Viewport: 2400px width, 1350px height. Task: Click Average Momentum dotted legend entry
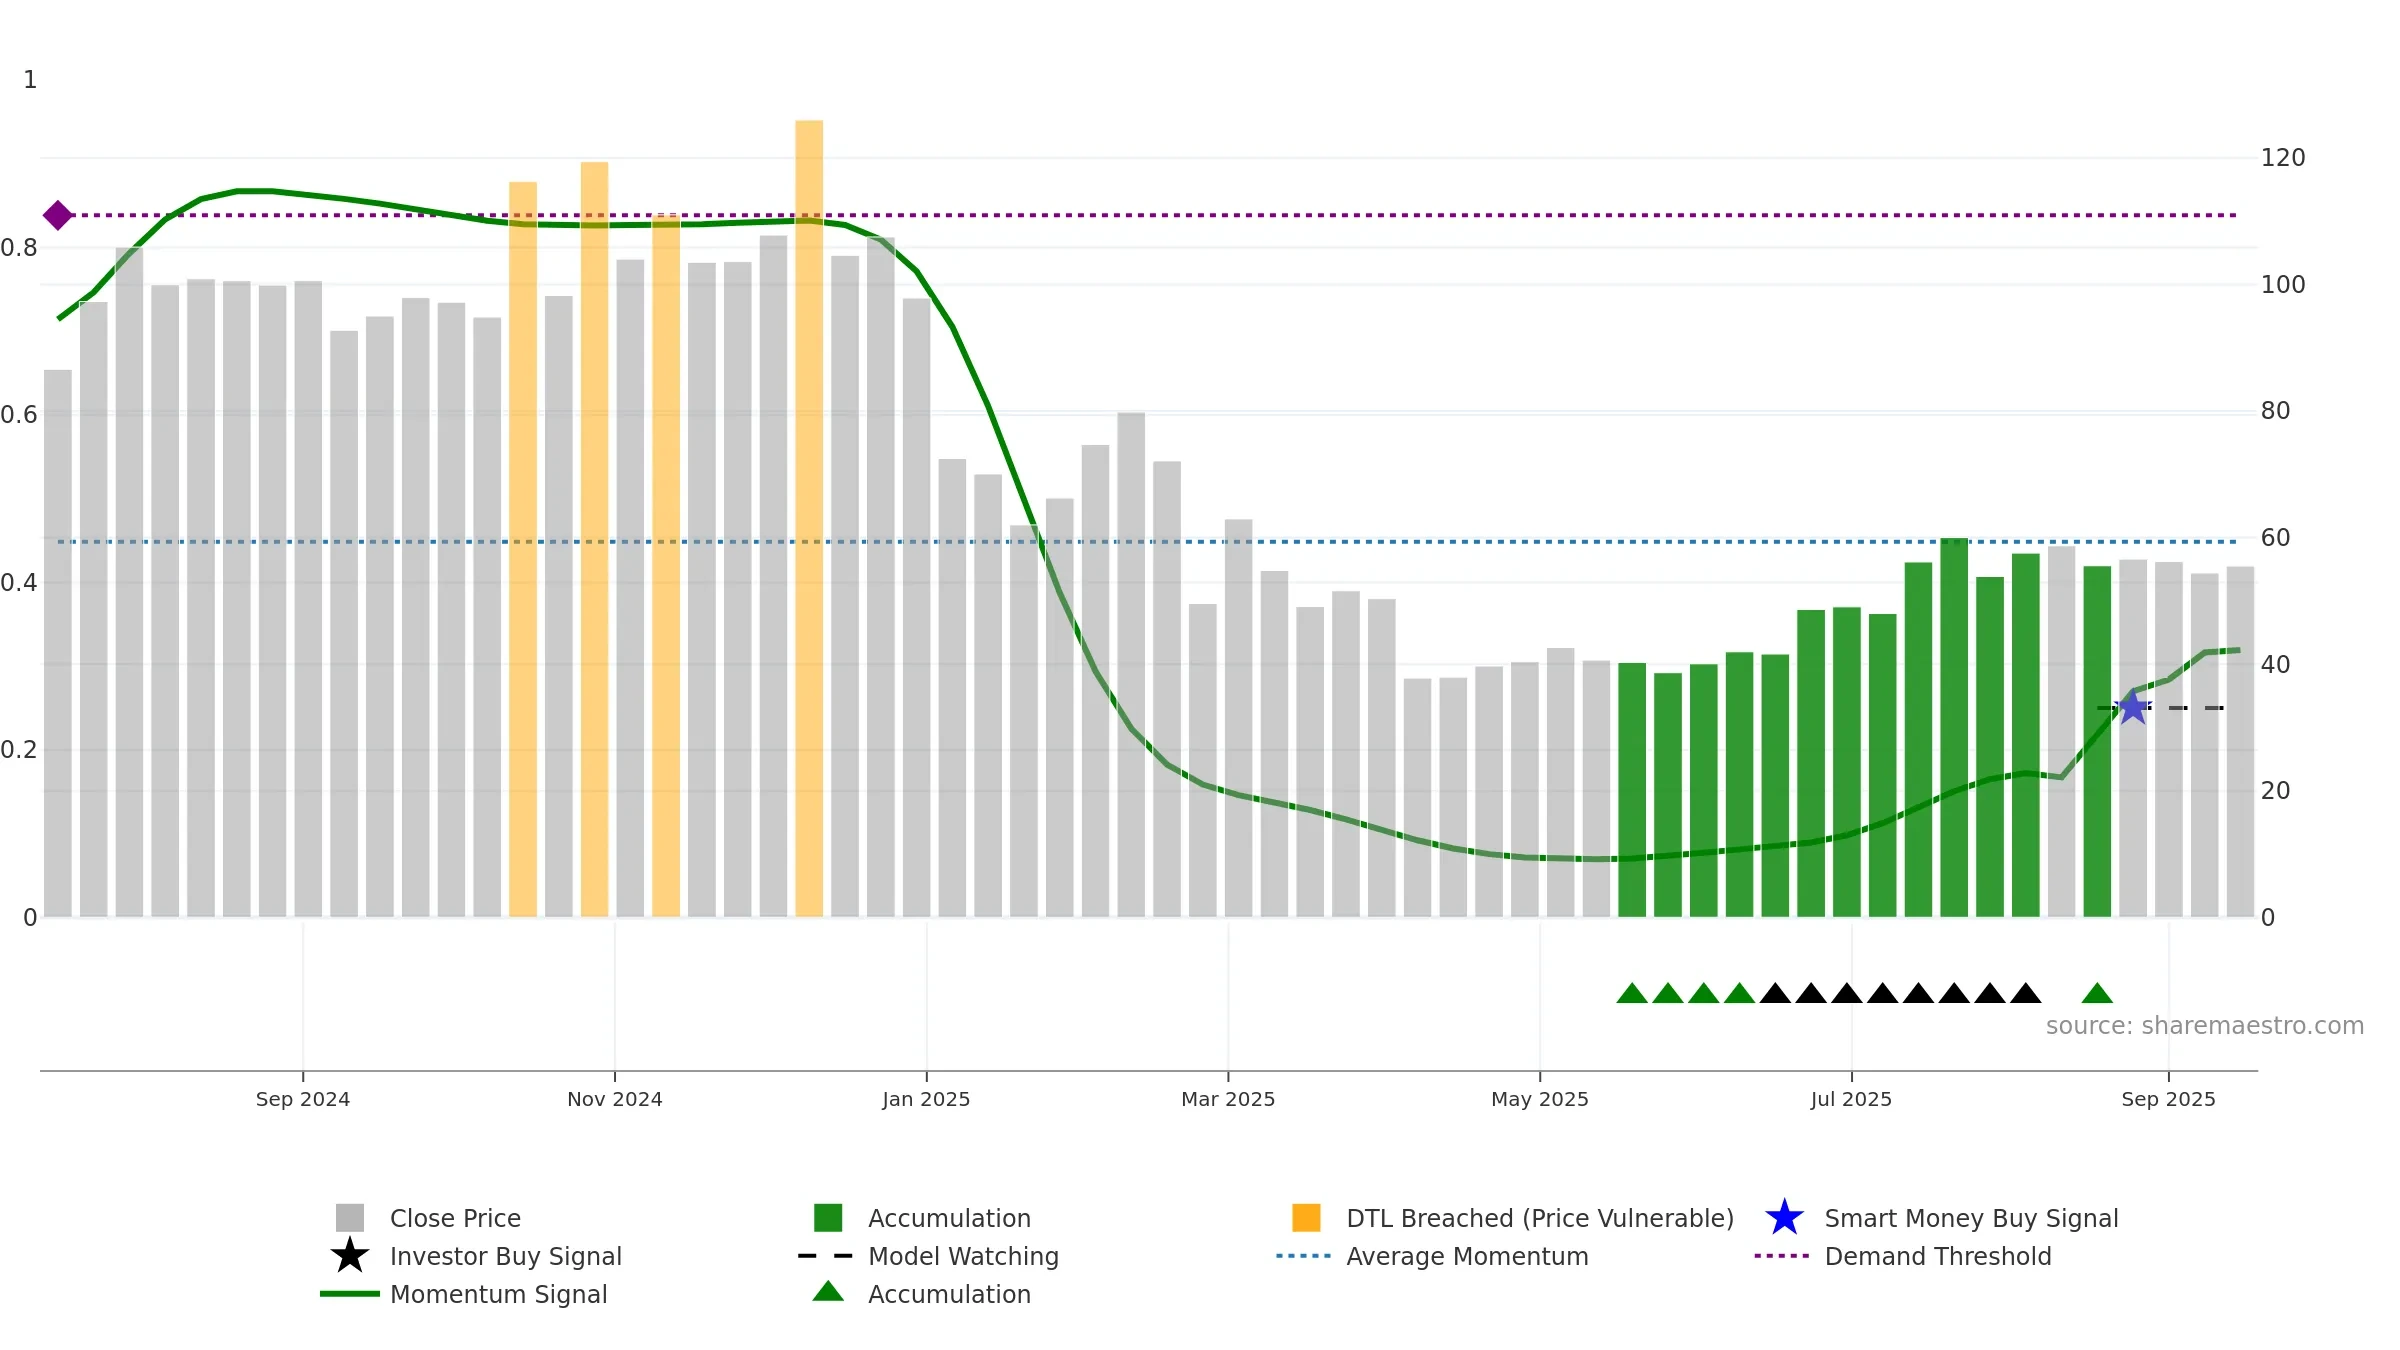coord(1432,1256)
